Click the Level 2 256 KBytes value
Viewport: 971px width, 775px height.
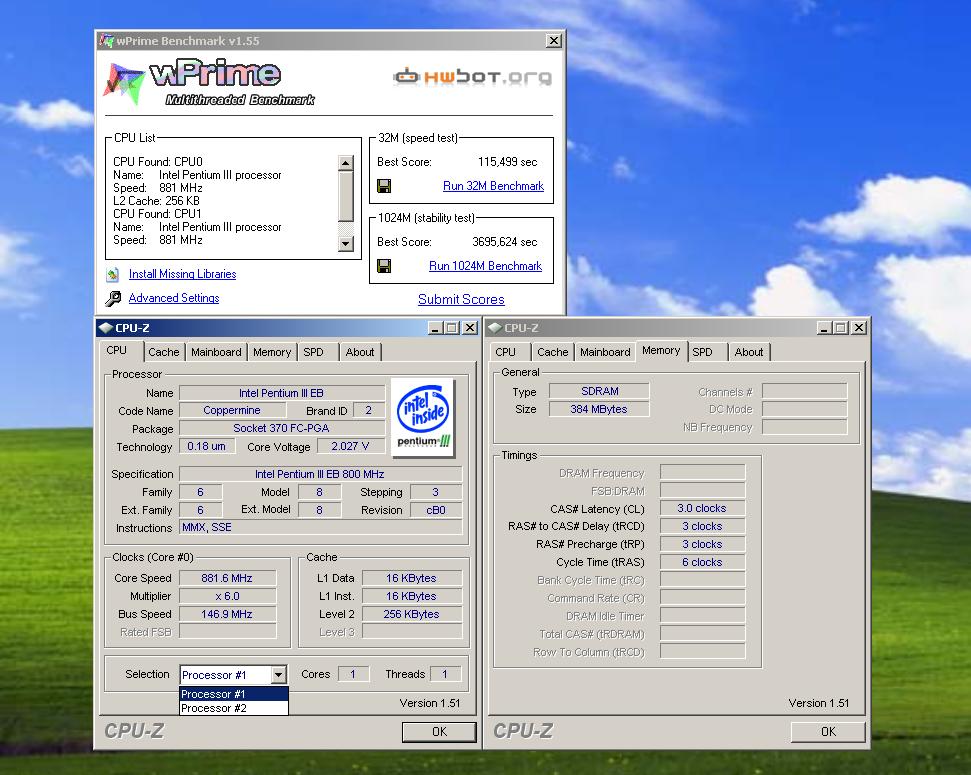(x=412, y=614)
